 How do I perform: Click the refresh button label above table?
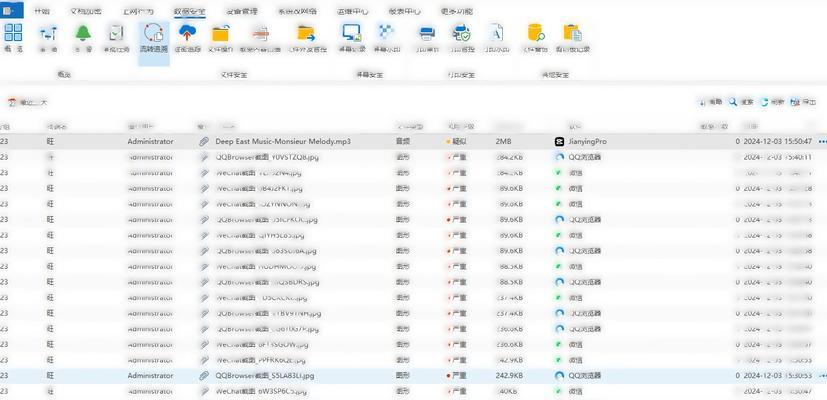[777, 102]
